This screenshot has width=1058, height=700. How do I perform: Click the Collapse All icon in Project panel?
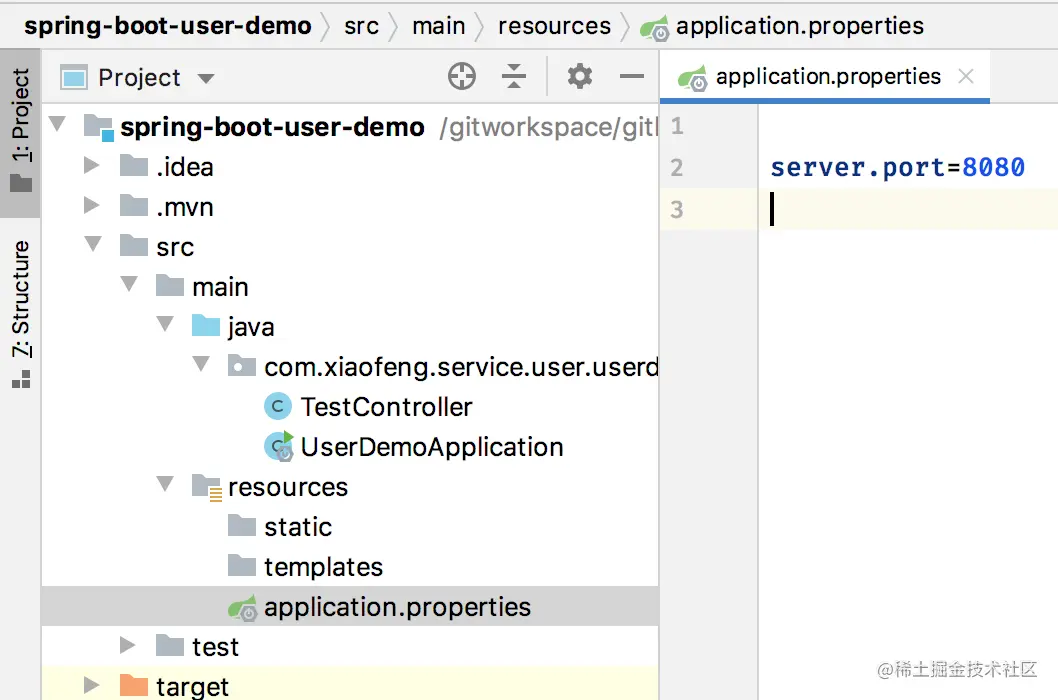coord(514,76)
